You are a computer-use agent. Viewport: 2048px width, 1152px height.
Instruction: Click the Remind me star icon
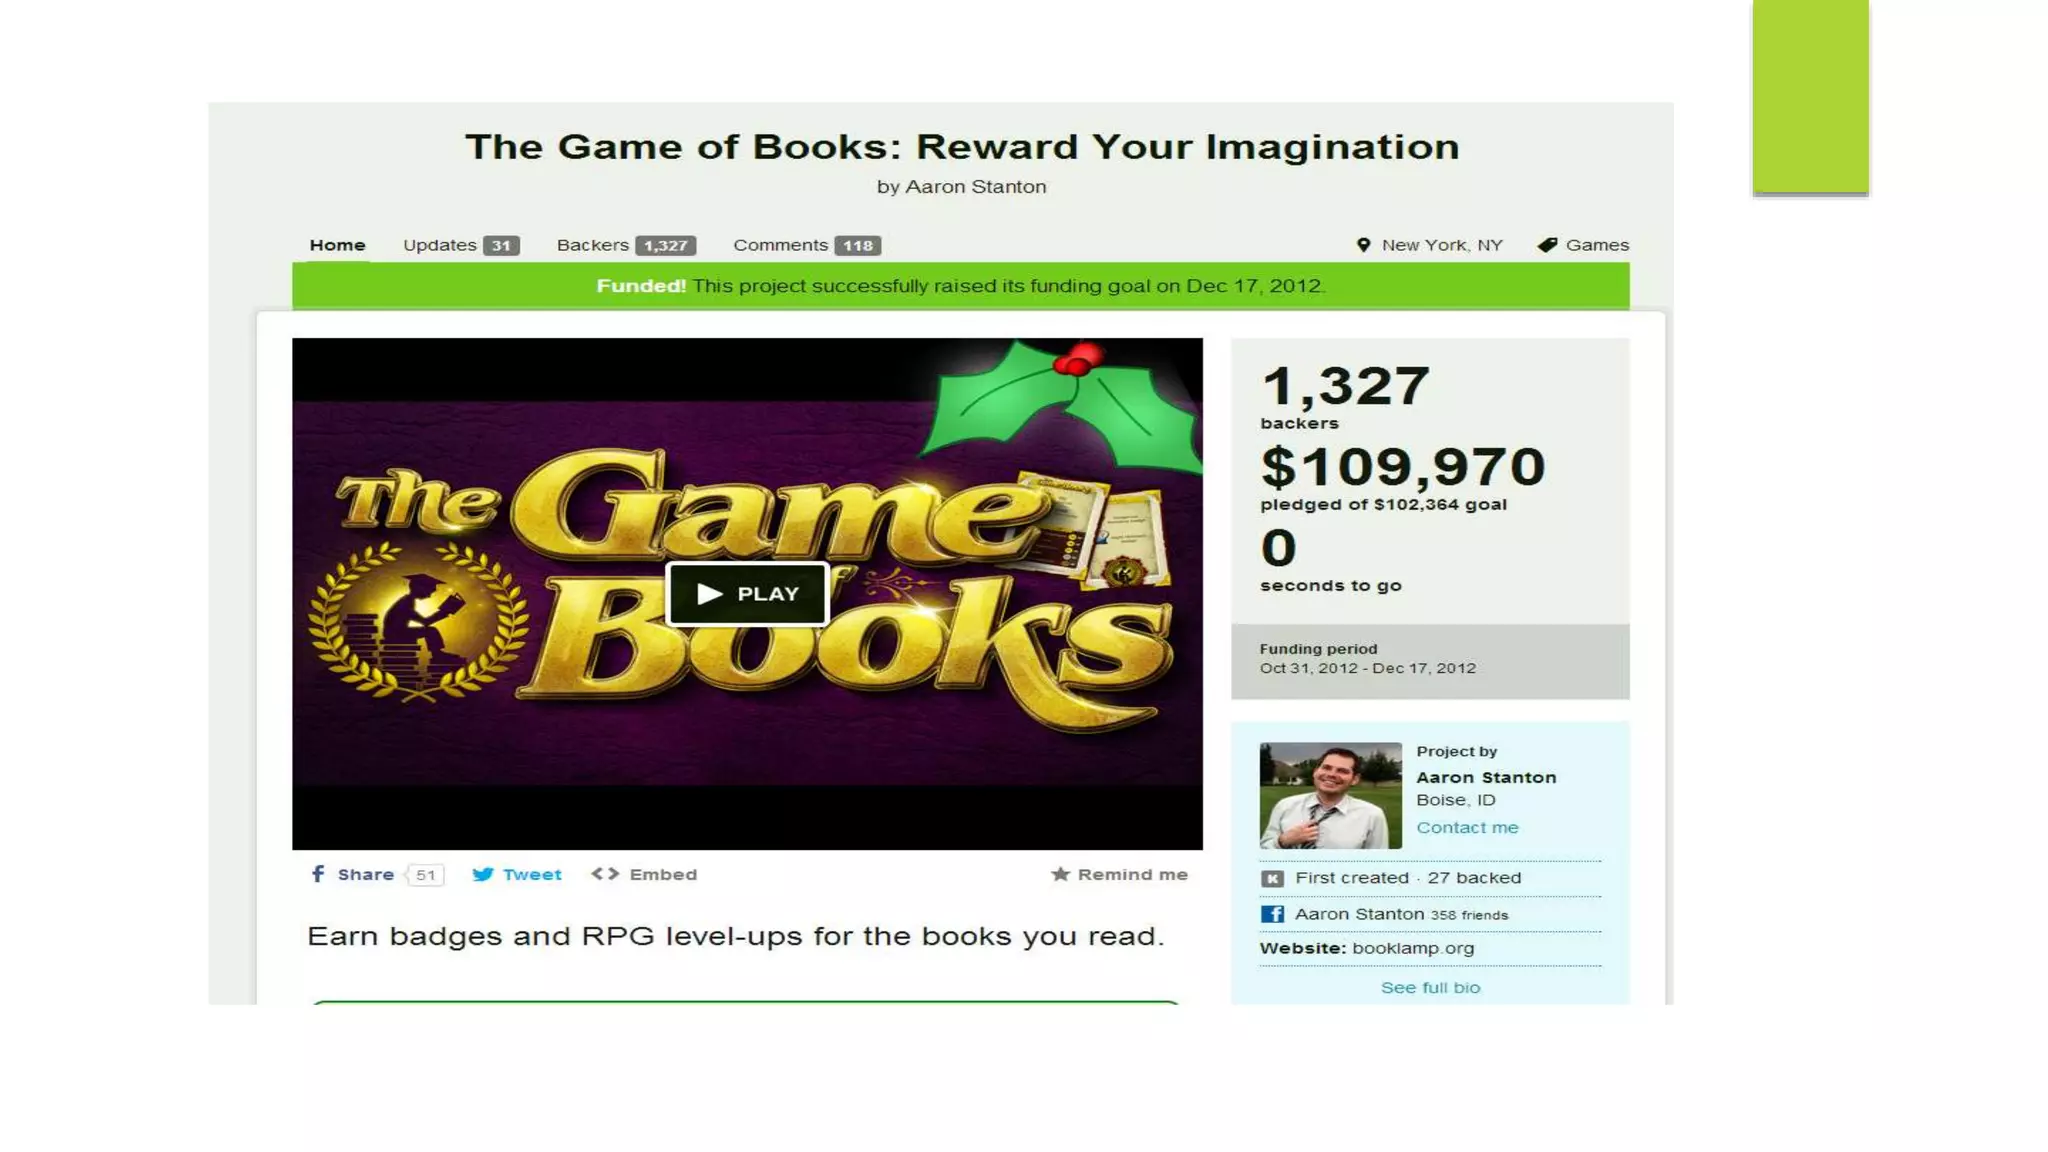pos(1061,874)
